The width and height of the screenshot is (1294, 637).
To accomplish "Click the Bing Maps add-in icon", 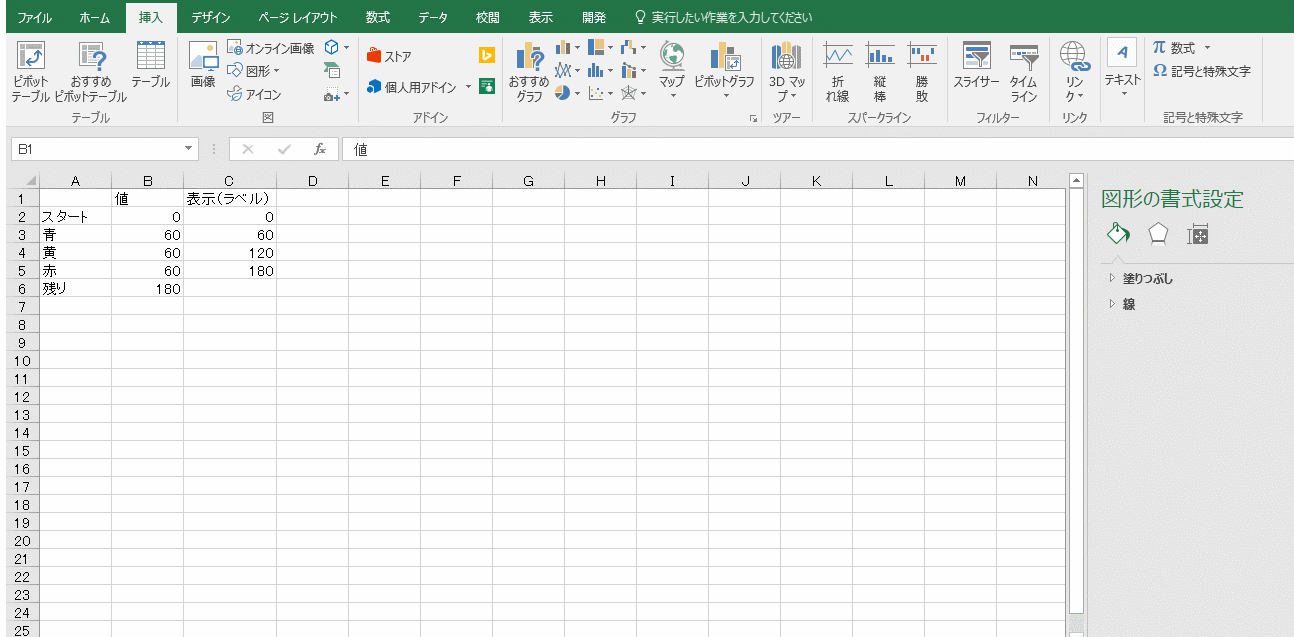I will click(x=487, y=56).
